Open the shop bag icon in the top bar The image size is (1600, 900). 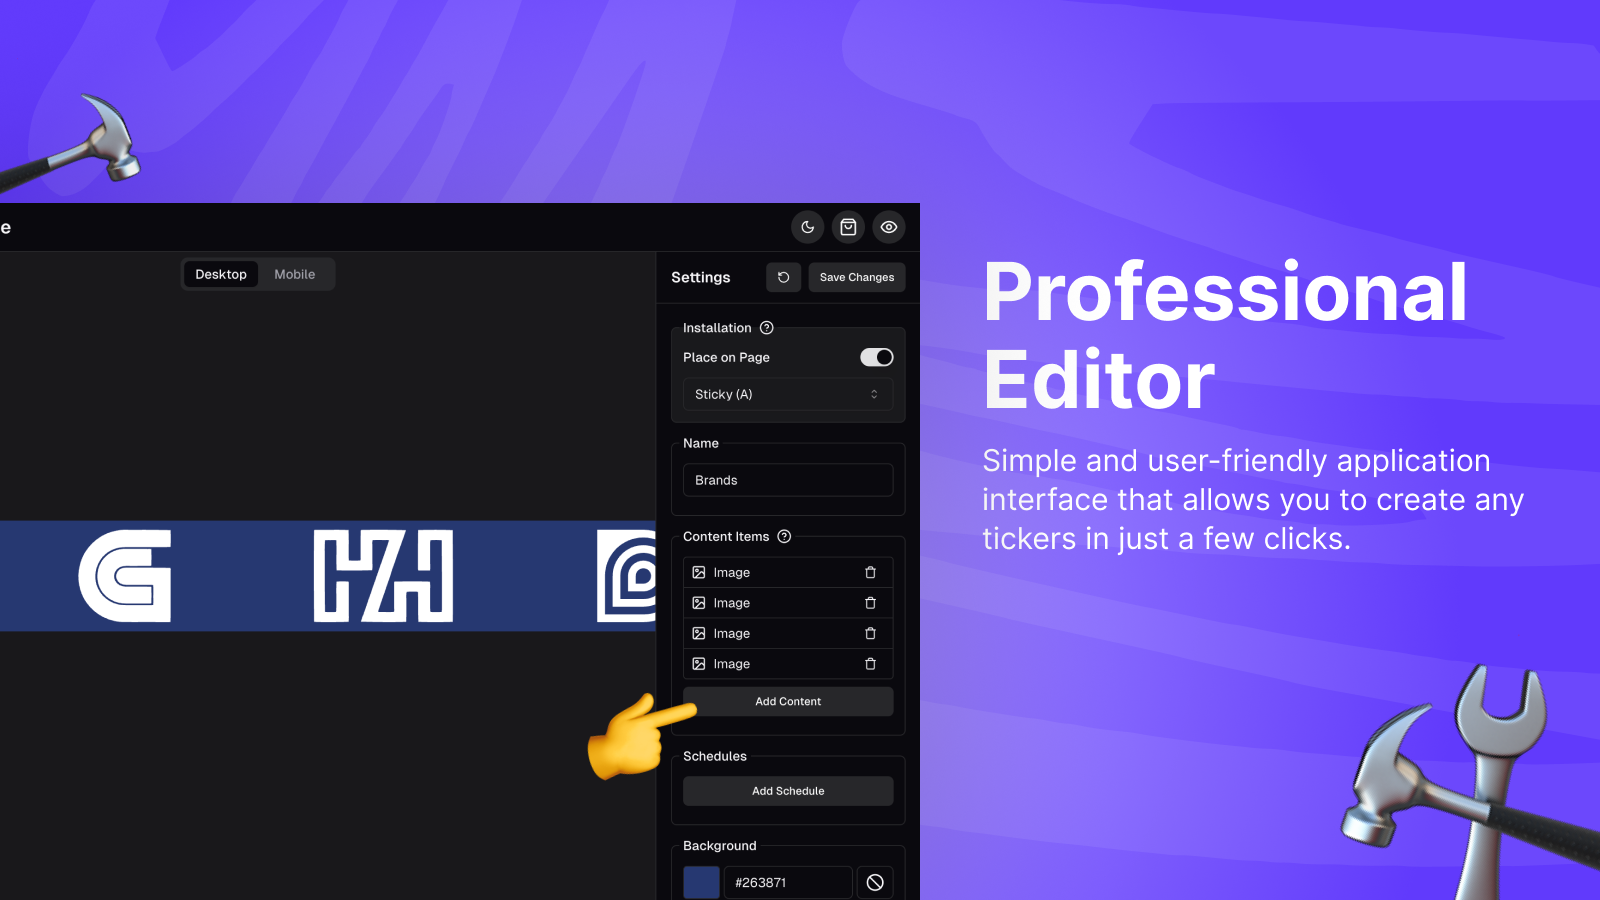848,227
